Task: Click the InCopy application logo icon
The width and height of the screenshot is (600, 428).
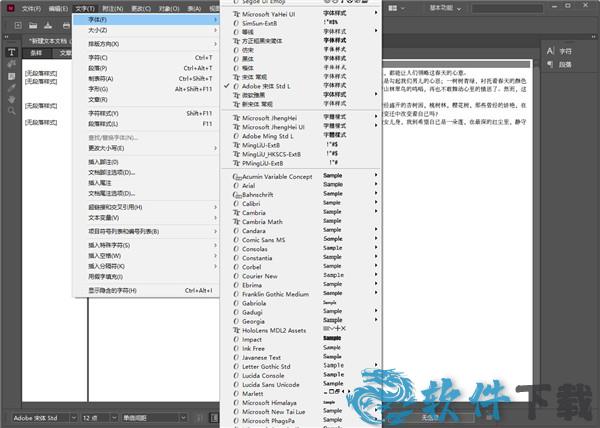Action: [x=11, y=8]
